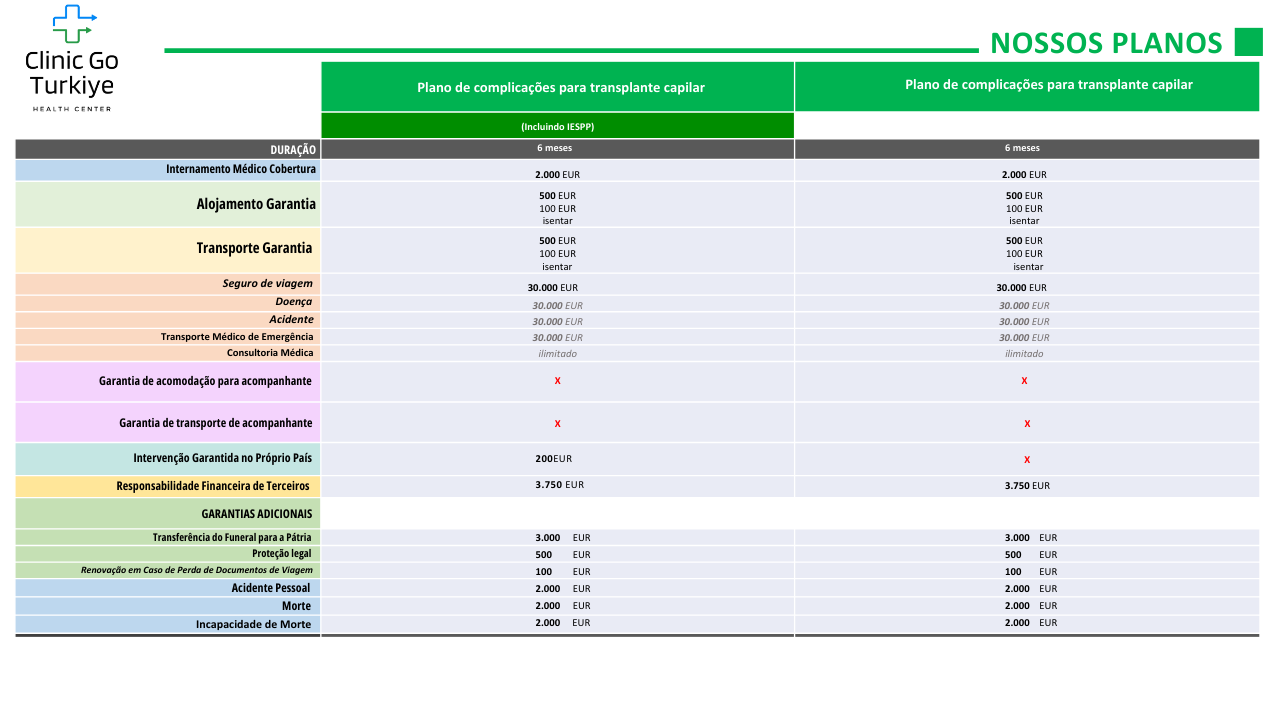Click the green square beside NOSSOS PLANOS

(1248, 42)
